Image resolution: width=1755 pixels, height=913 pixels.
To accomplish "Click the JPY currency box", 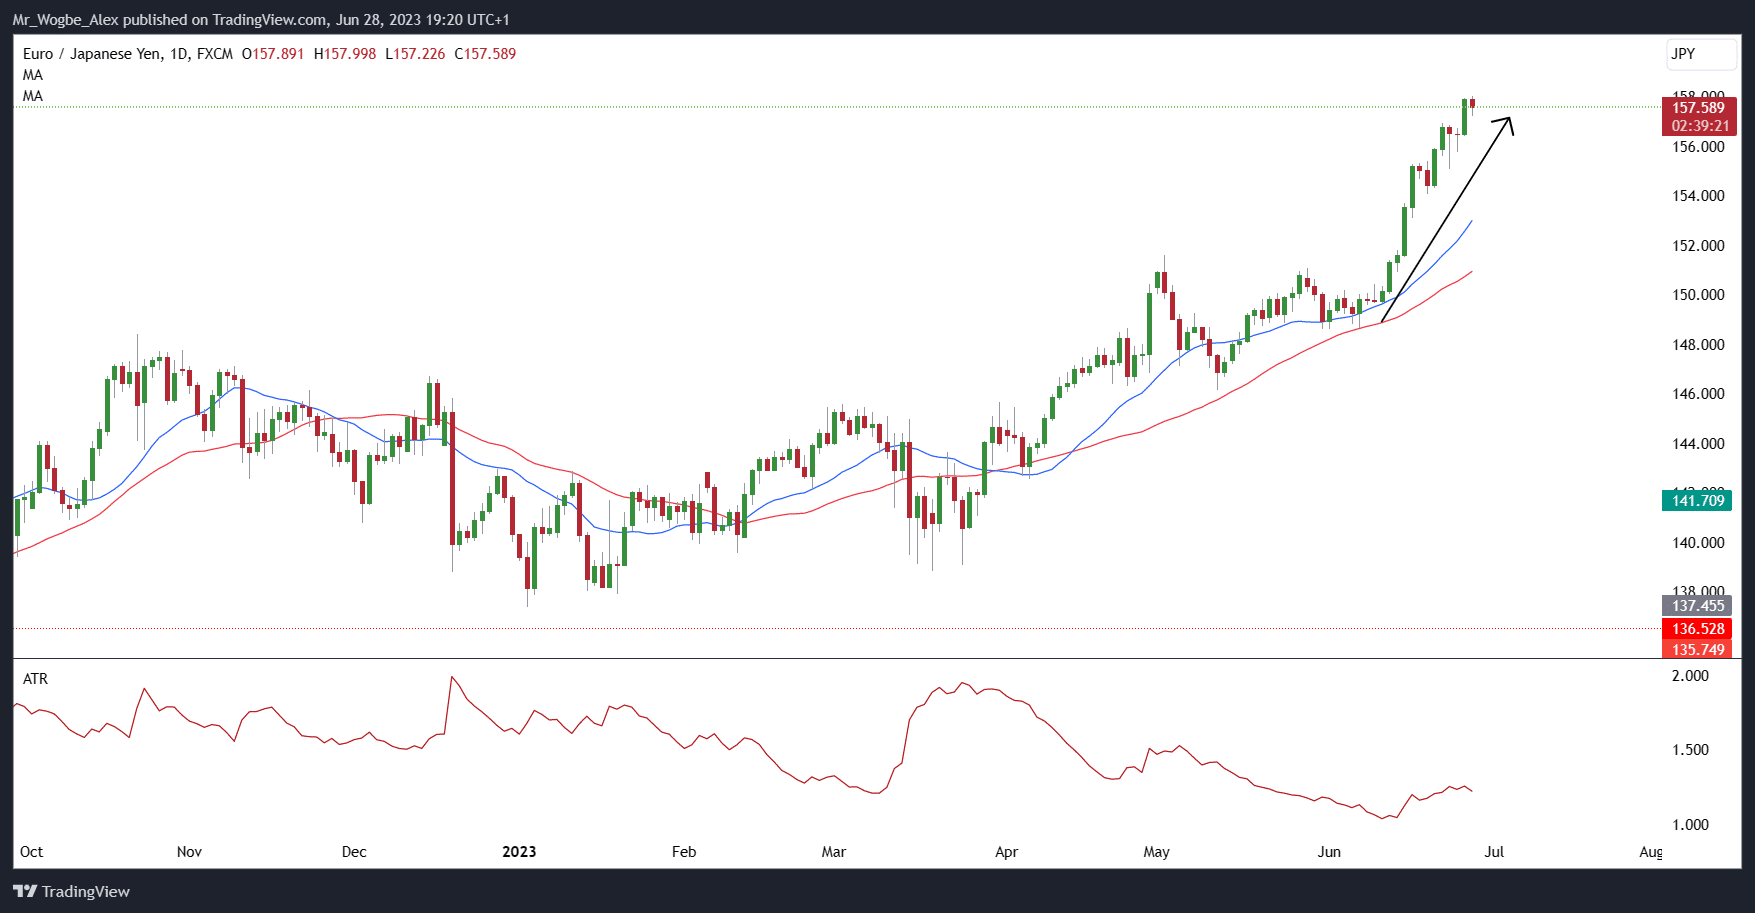I will click(1702, 55).
